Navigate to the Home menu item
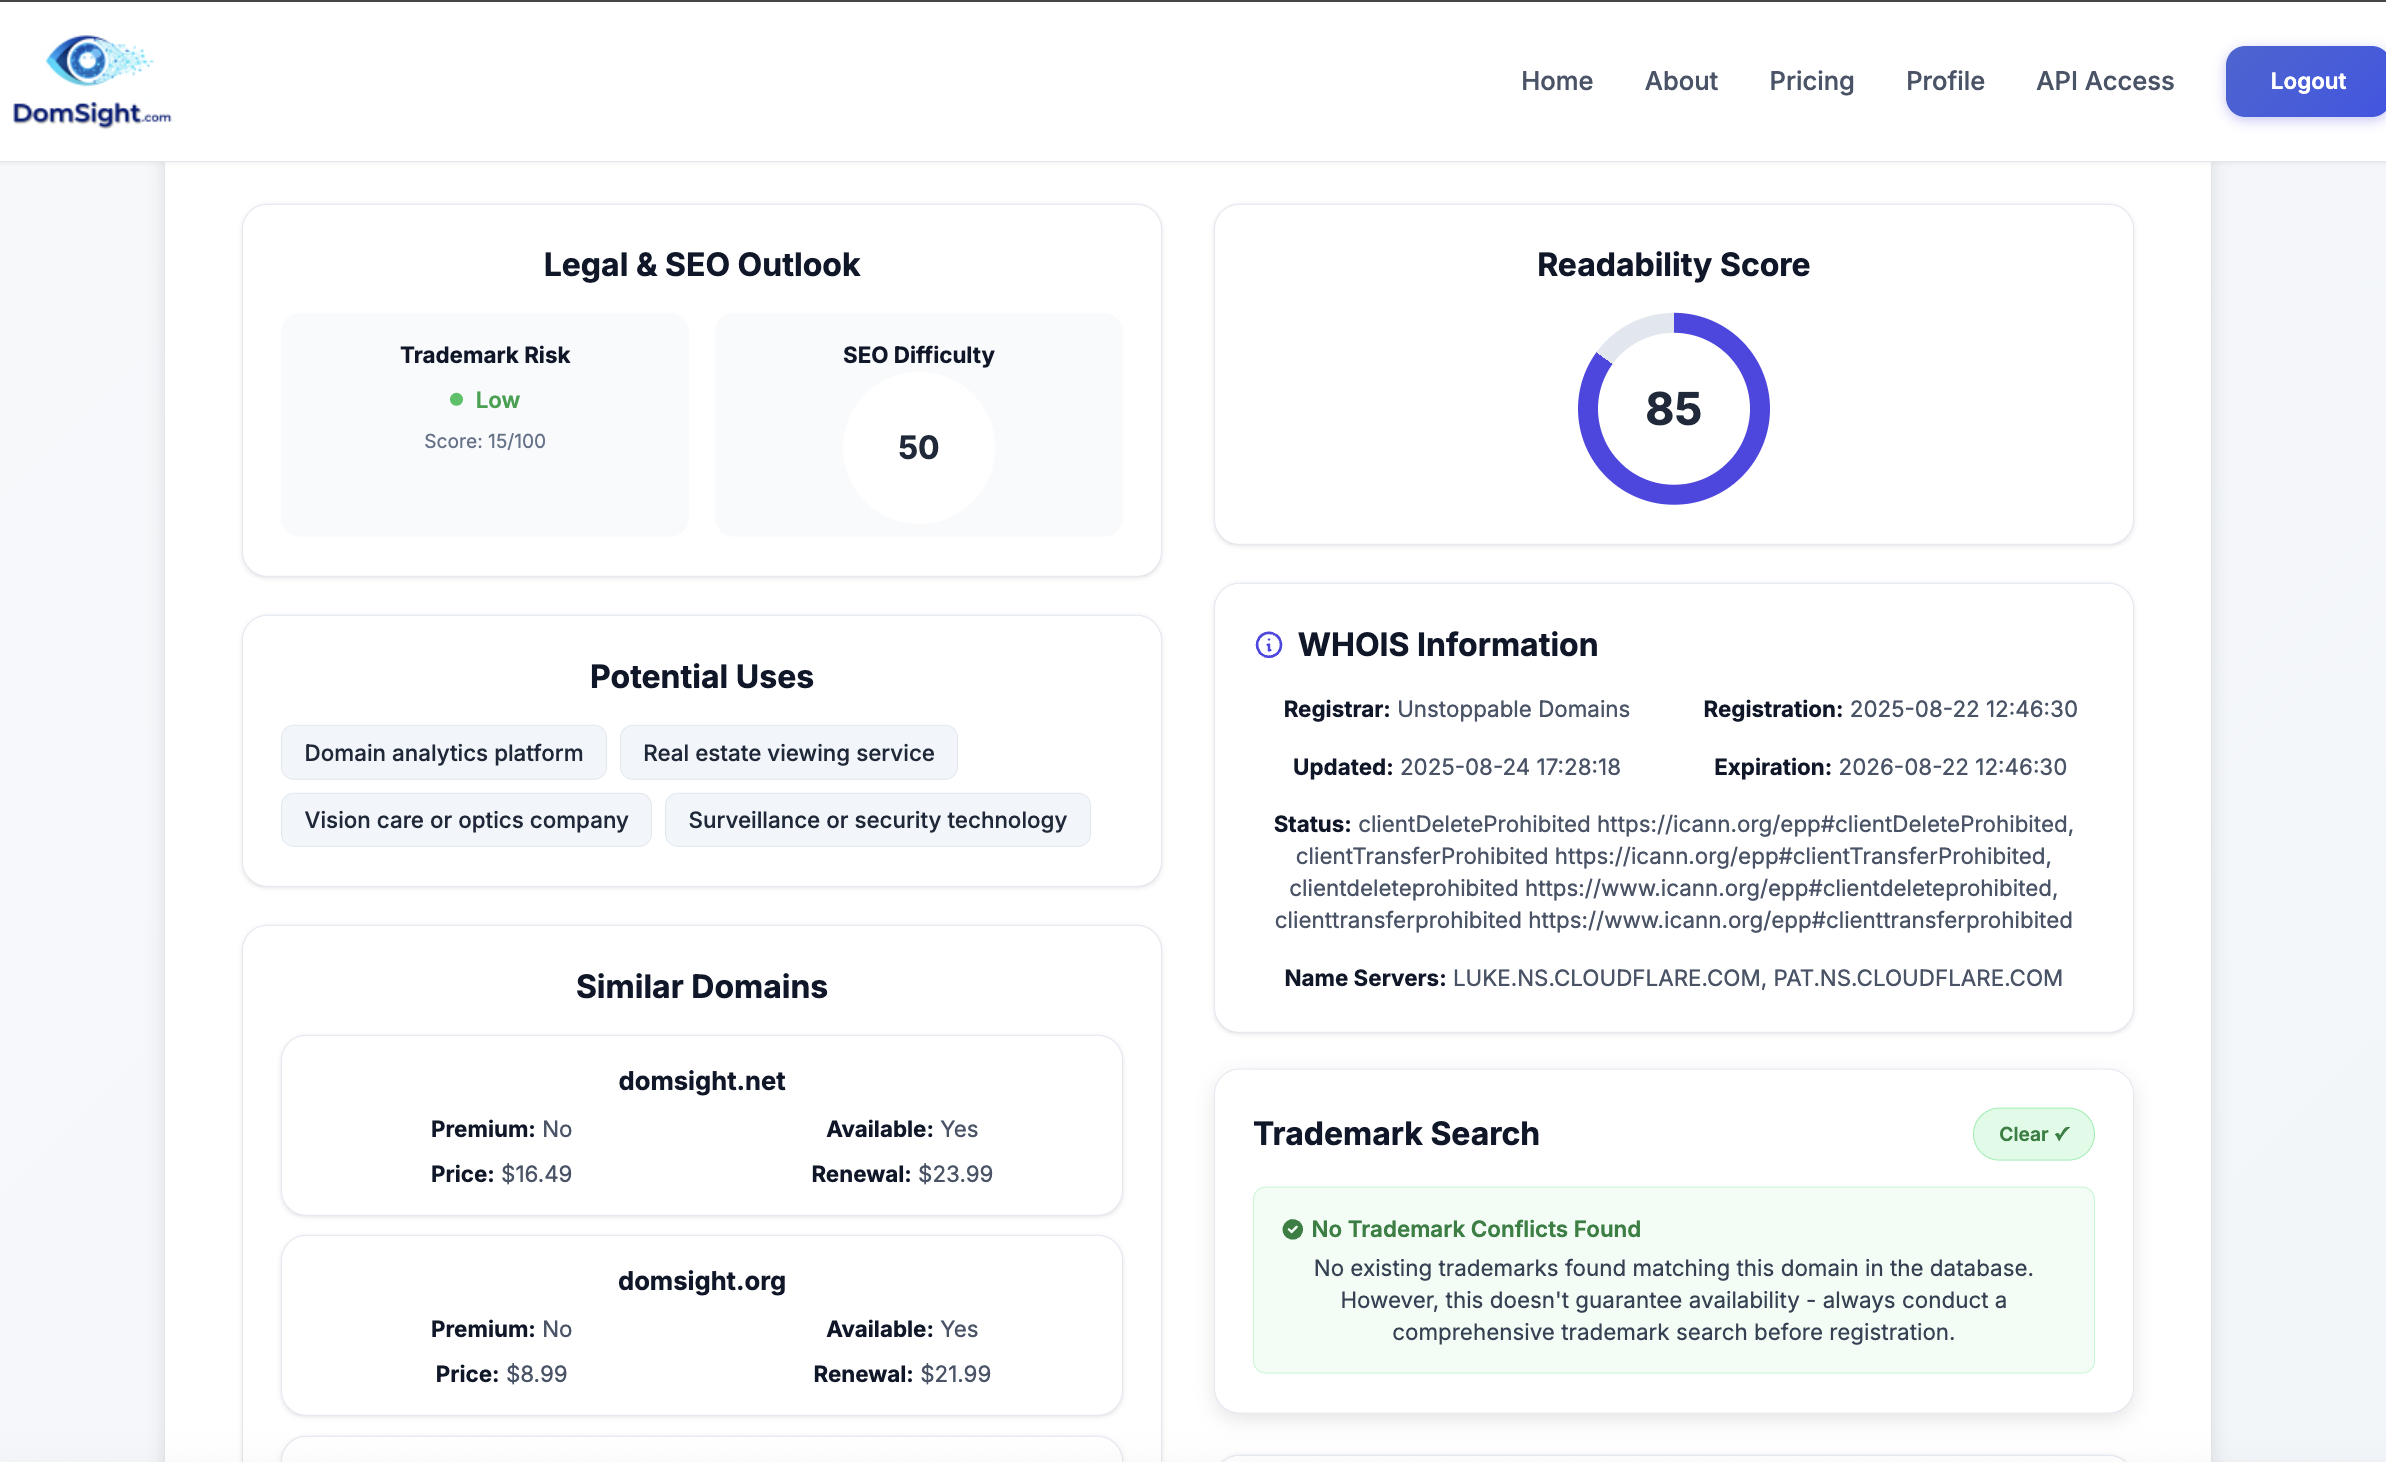The height and width of the screenshot is (1462, 2386). [1556, 81]
